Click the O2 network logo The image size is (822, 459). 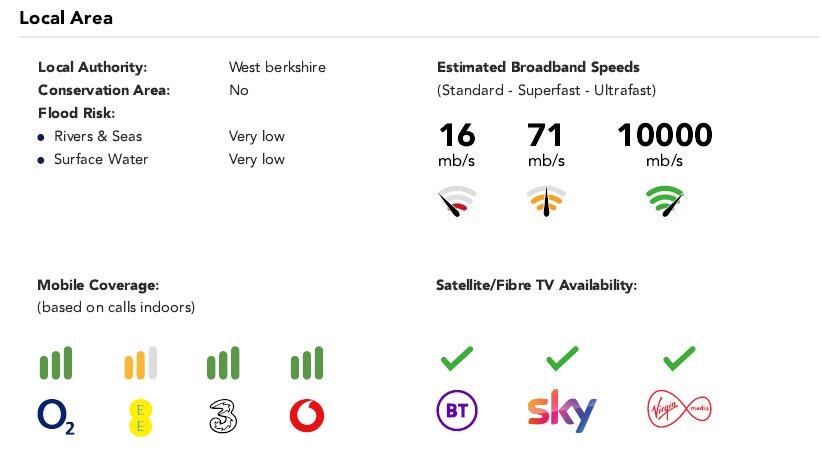click(56, 417)
